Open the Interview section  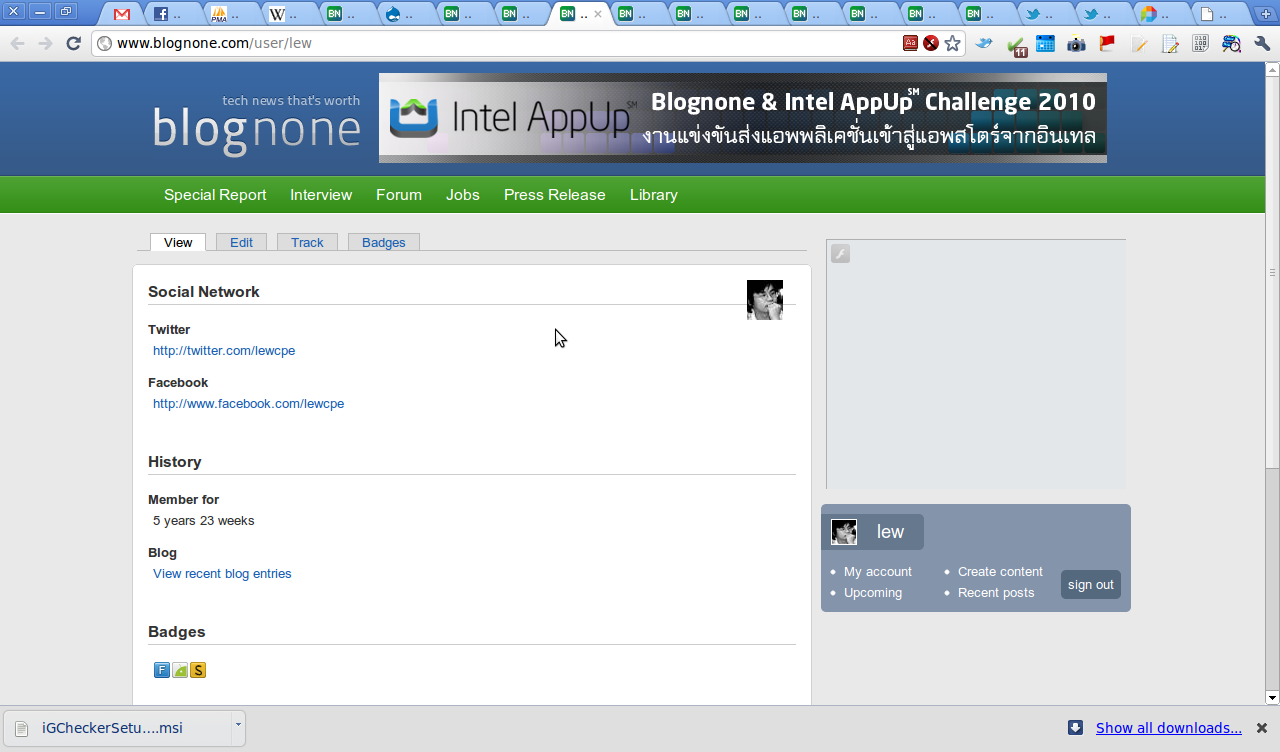[321, 195]
